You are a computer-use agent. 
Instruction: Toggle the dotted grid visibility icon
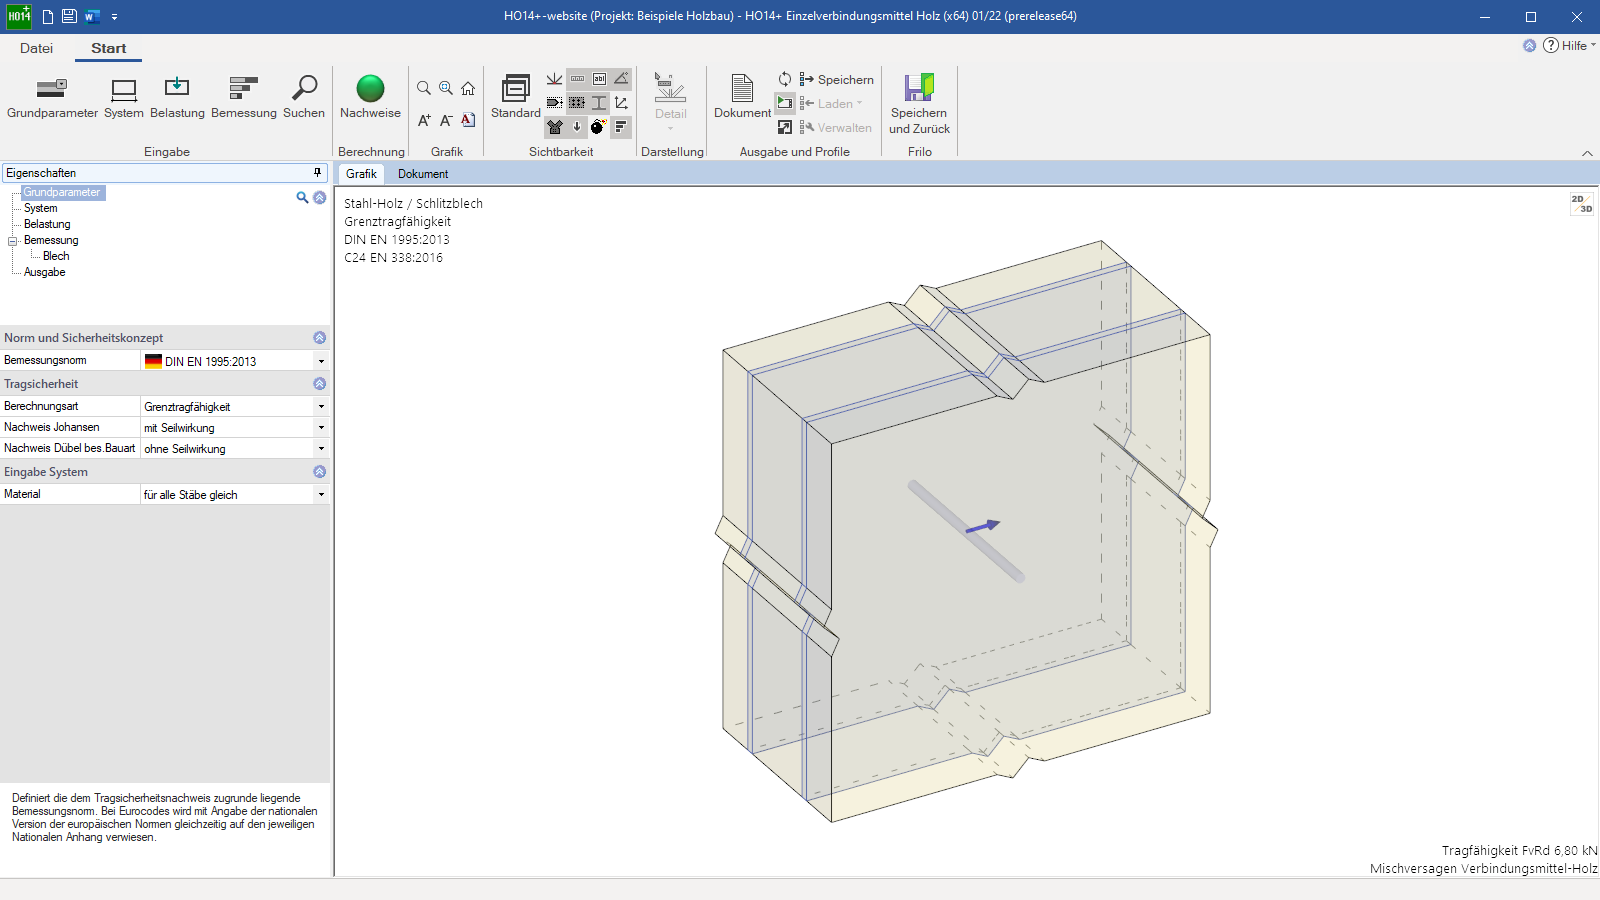pos(577,102)
